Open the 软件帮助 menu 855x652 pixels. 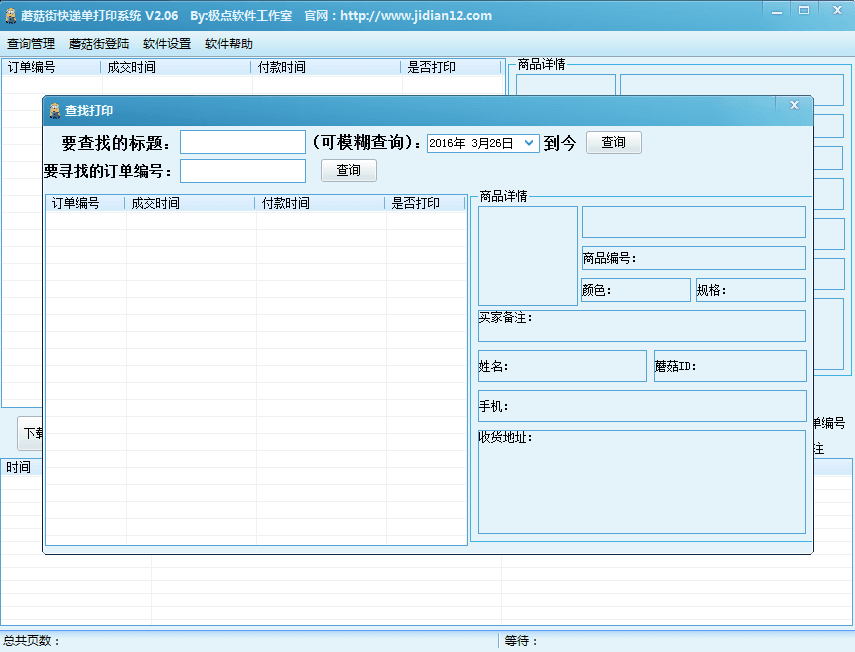[x=229, y=44]
